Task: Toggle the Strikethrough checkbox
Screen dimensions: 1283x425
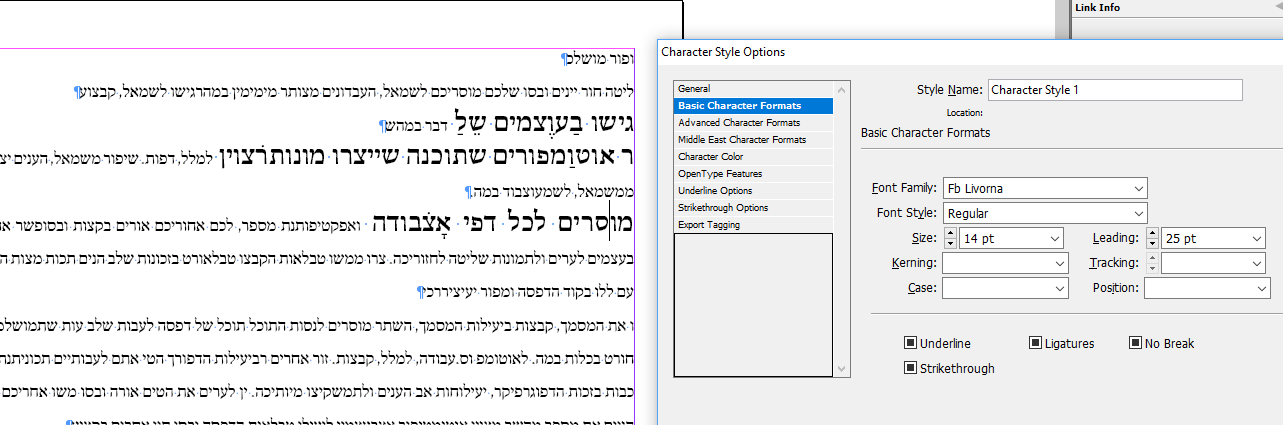Action: click(910, 368)
